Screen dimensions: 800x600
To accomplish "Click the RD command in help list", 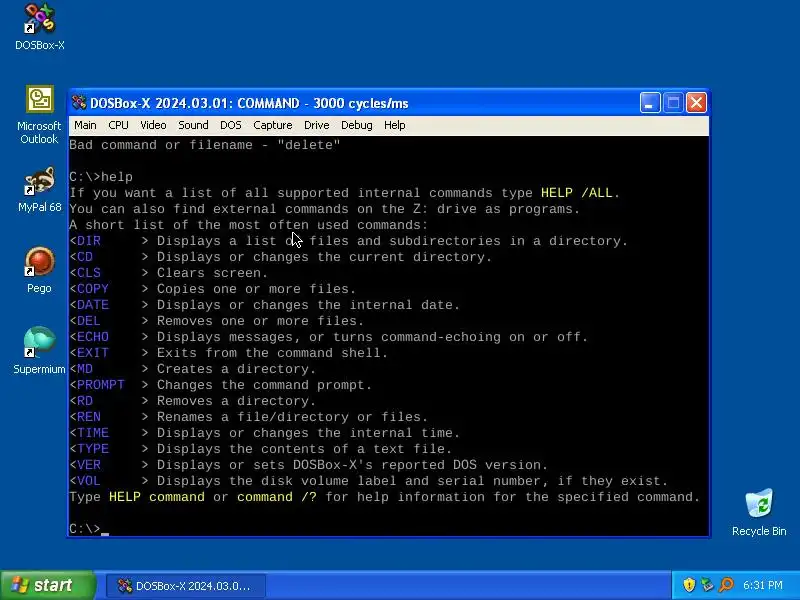I will tap(85, 401).
